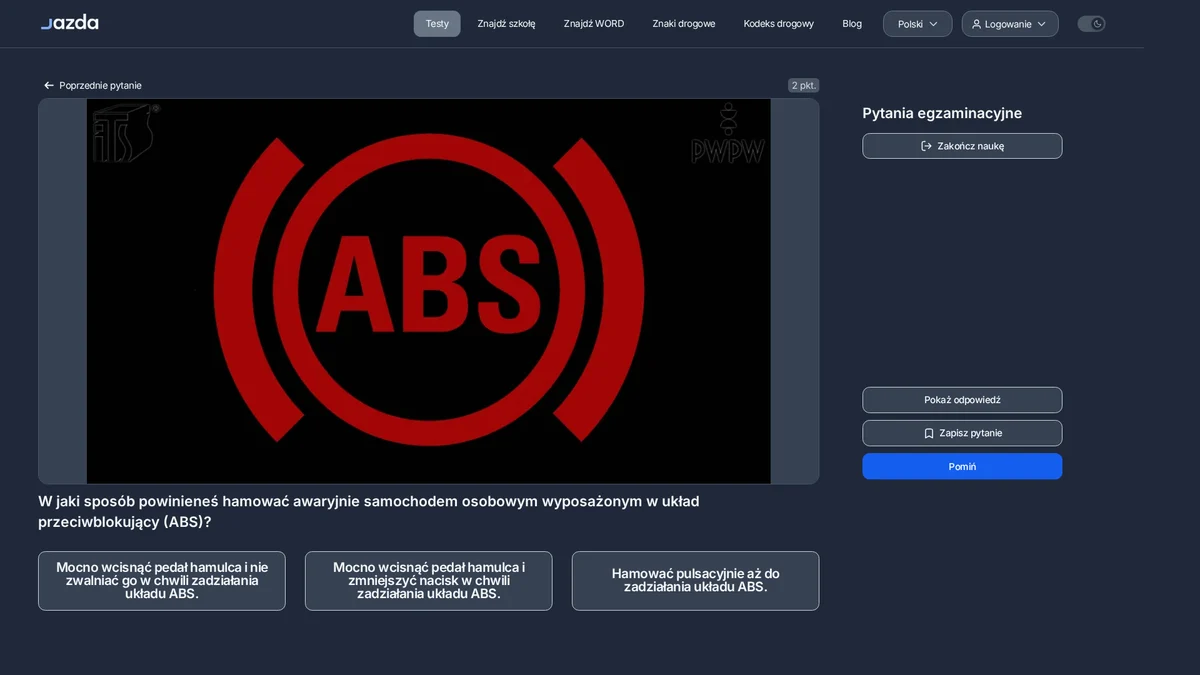This screenshot has height=675, width=1200.
Task: Choose answer 'Hamować pulsacyjnie aż do zadziałania'
Action: [x=695, y=581]
